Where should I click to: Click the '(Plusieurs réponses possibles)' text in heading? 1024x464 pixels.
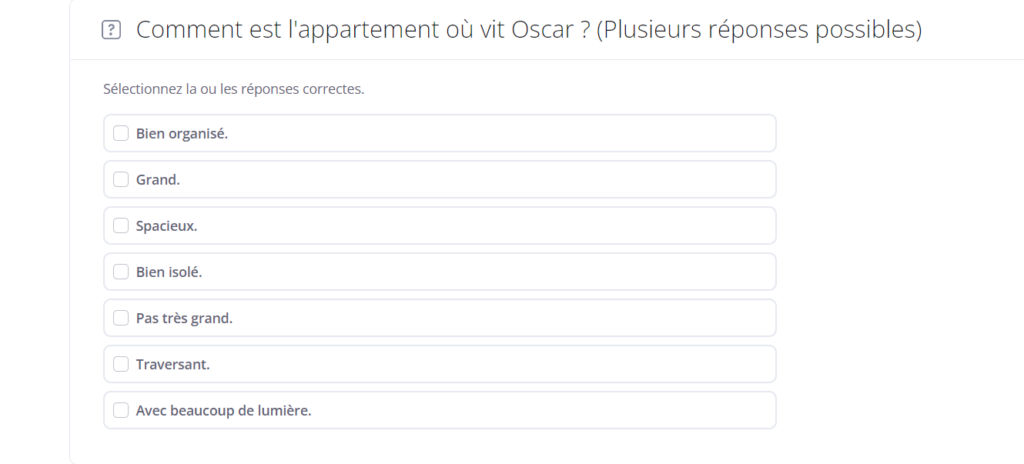pyautogui.click(x=759, y=30)
